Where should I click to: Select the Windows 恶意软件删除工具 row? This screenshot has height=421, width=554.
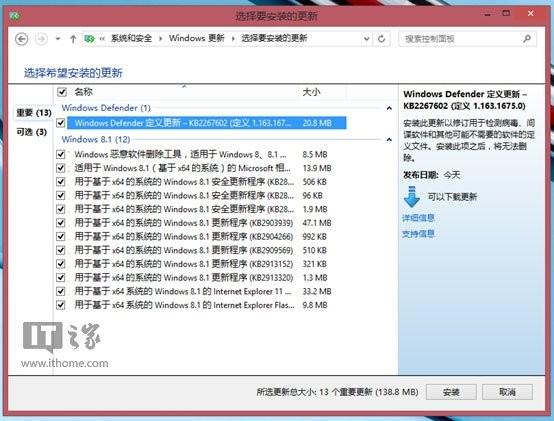[x=207, y=154]
